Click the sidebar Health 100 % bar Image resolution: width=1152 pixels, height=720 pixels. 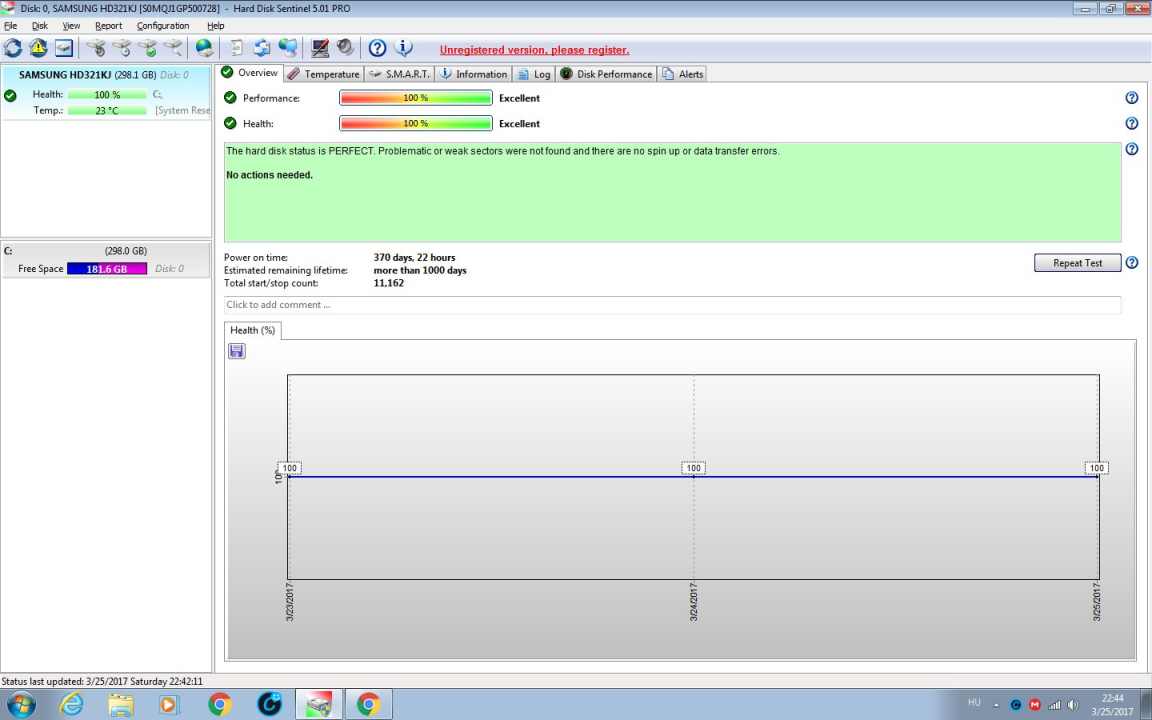tap(107, 95)
